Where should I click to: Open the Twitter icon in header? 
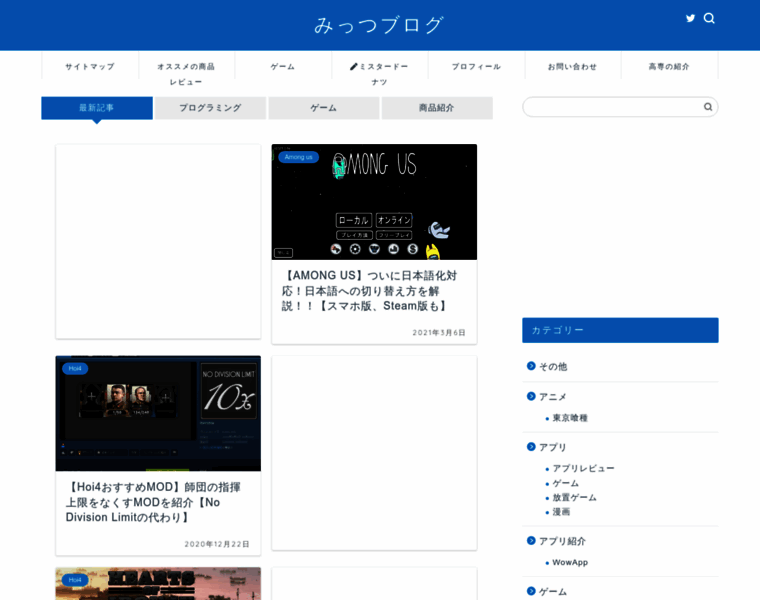tap(690, 18)
